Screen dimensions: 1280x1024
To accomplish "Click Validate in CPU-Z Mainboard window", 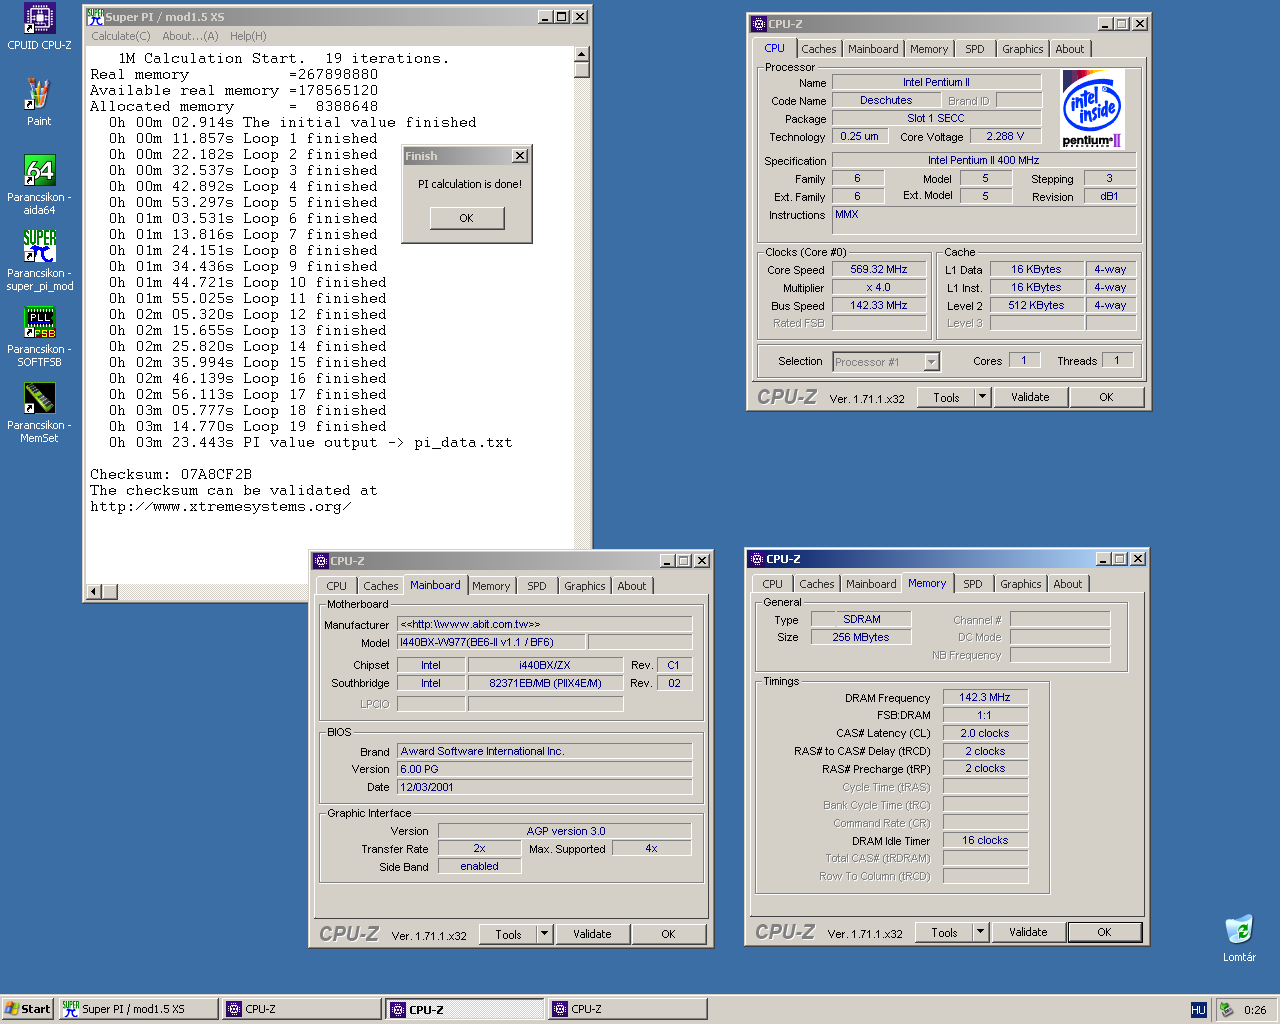I will [x=592, y=934].
